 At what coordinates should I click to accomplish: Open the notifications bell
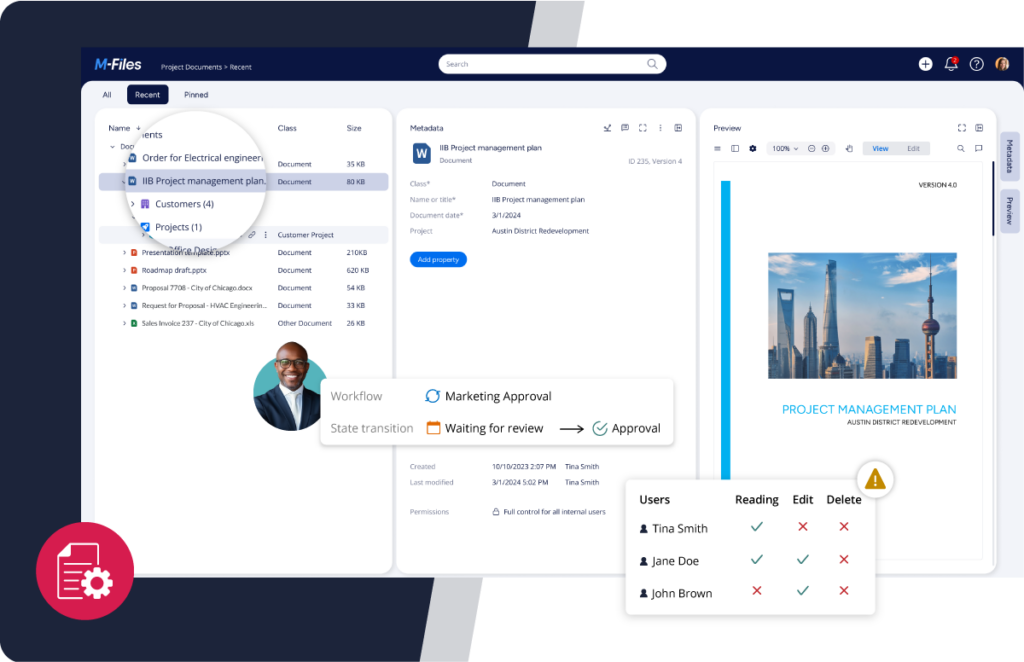(x=951, y=64)
